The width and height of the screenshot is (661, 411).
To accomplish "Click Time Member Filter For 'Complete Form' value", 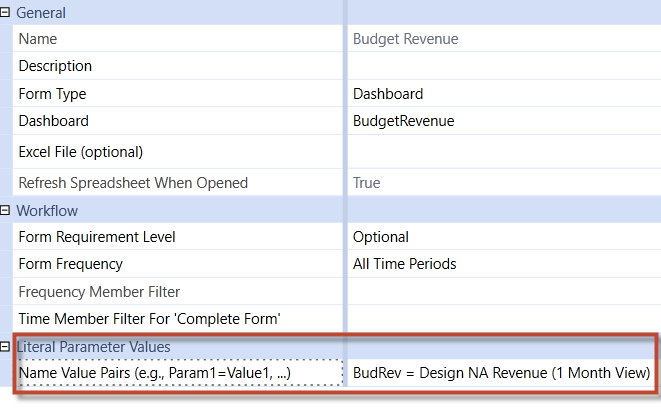I will [x=500, y=319].
